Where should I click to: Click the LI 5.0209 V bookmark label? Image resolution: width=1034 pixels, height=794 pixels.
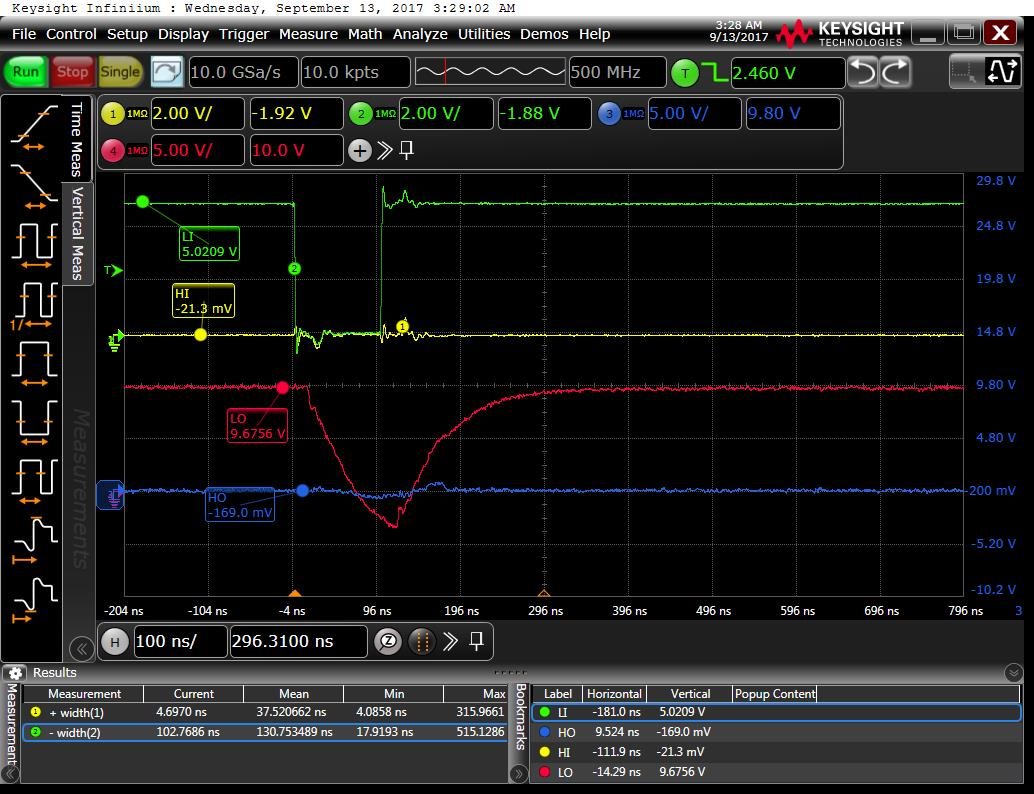209,243
